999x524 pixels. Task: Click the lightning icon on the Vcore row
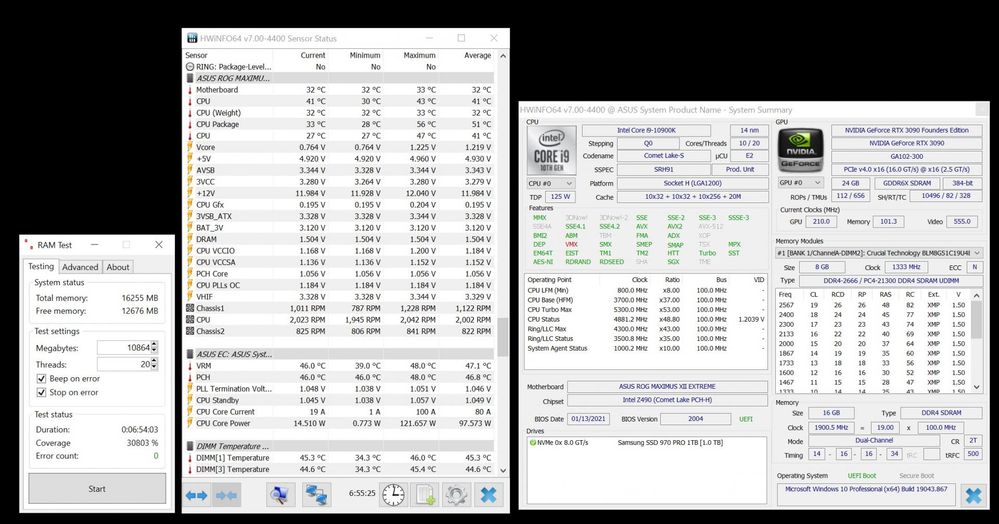190,147
